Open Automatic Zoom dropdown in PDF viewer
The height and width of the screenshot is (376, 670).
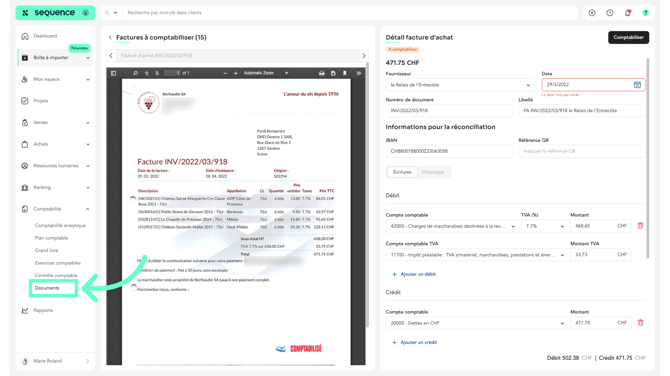[266, 73]
